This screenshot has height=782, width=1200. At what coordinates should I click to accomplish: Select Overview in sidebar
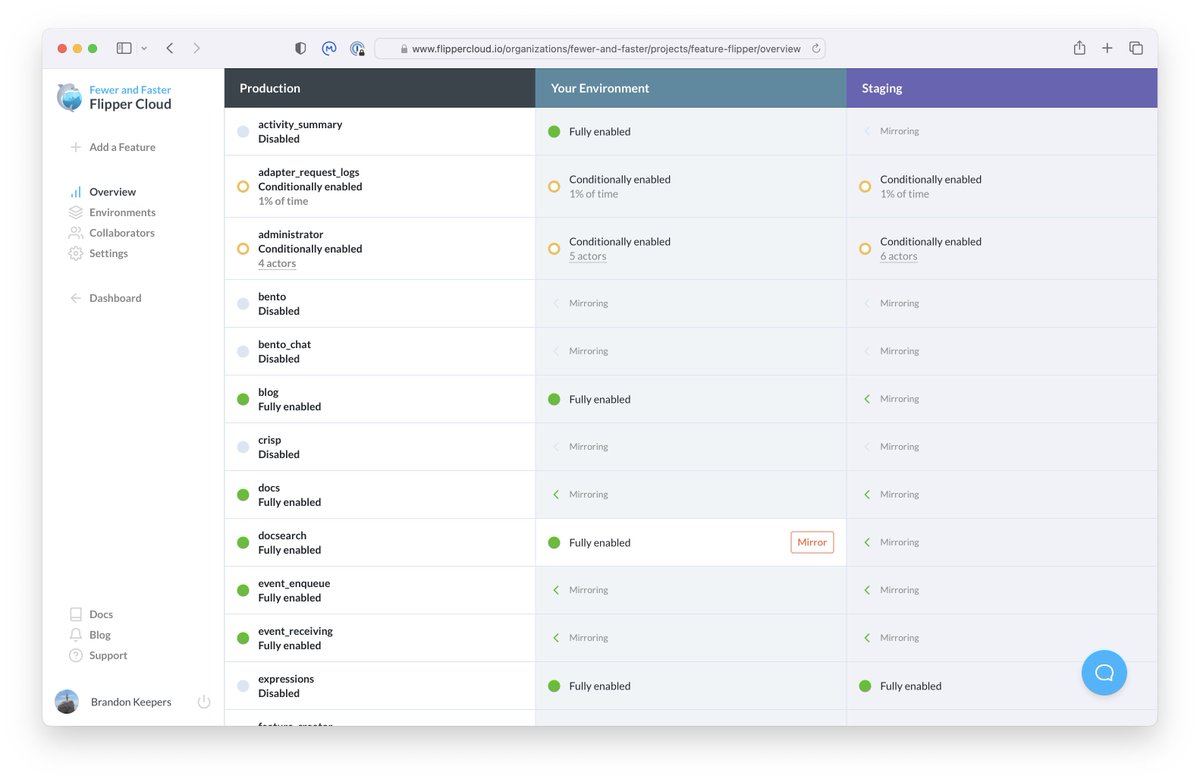[112, 192]
